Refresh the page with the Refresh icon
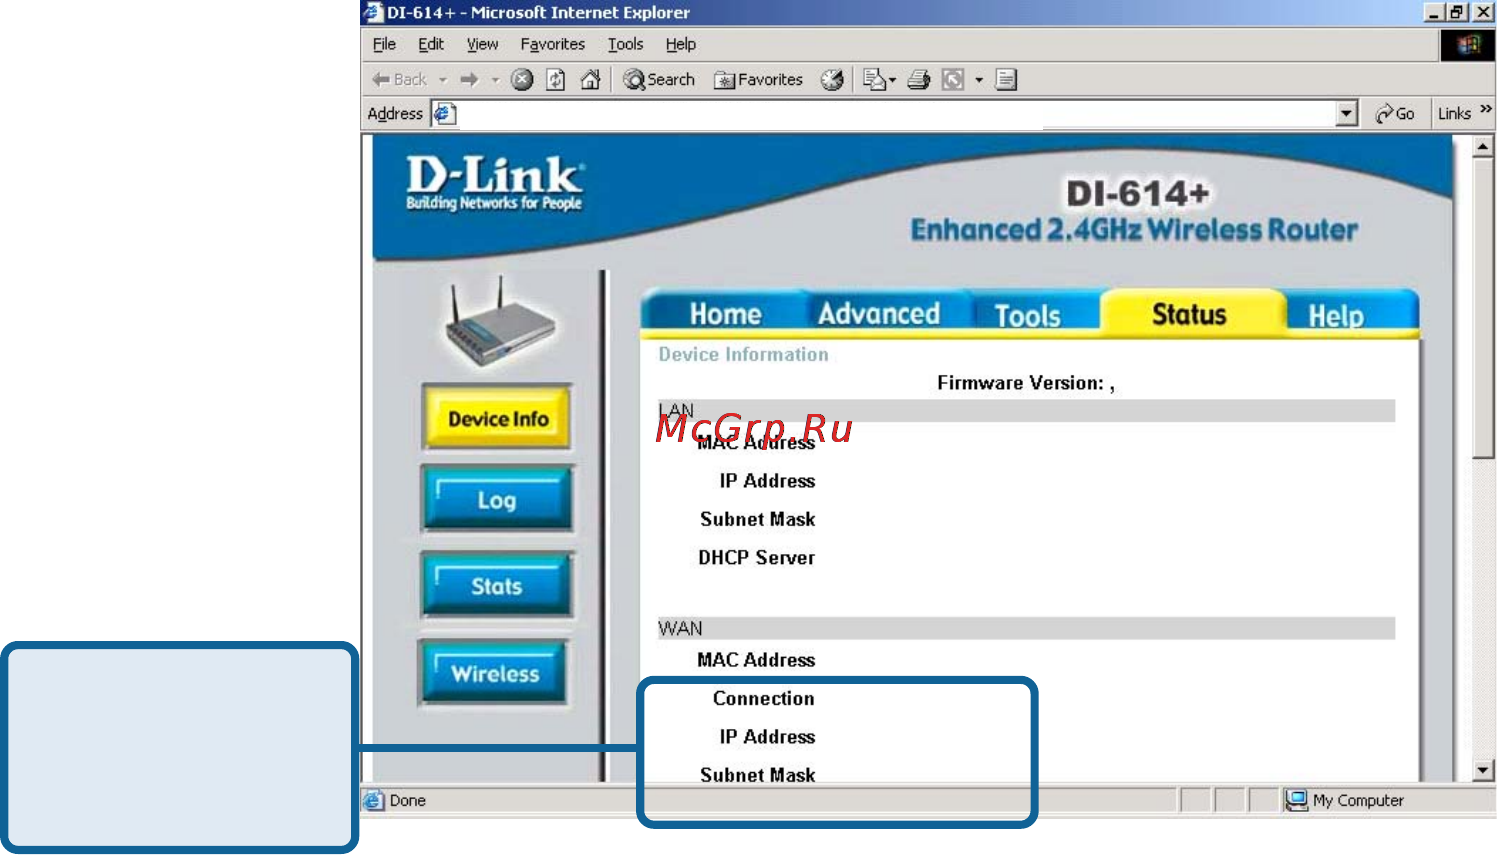Viewport: 1497px width, 855px height. tap(556, 80)
